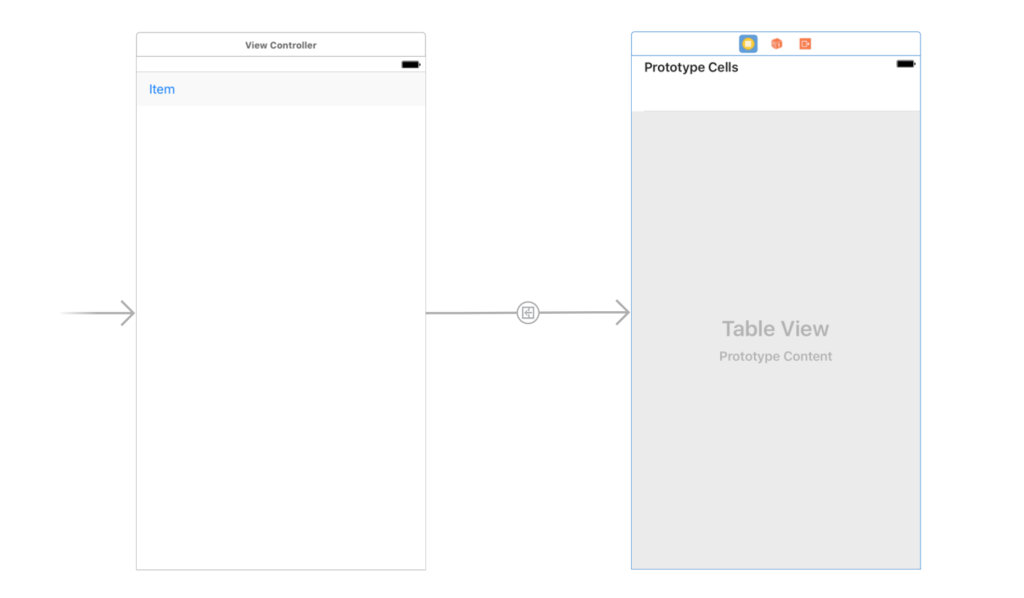Viewport: 1024px width, 598px height.
Task: Select the yellow View Controller dock icon
Action: click(x=748, y=44)
